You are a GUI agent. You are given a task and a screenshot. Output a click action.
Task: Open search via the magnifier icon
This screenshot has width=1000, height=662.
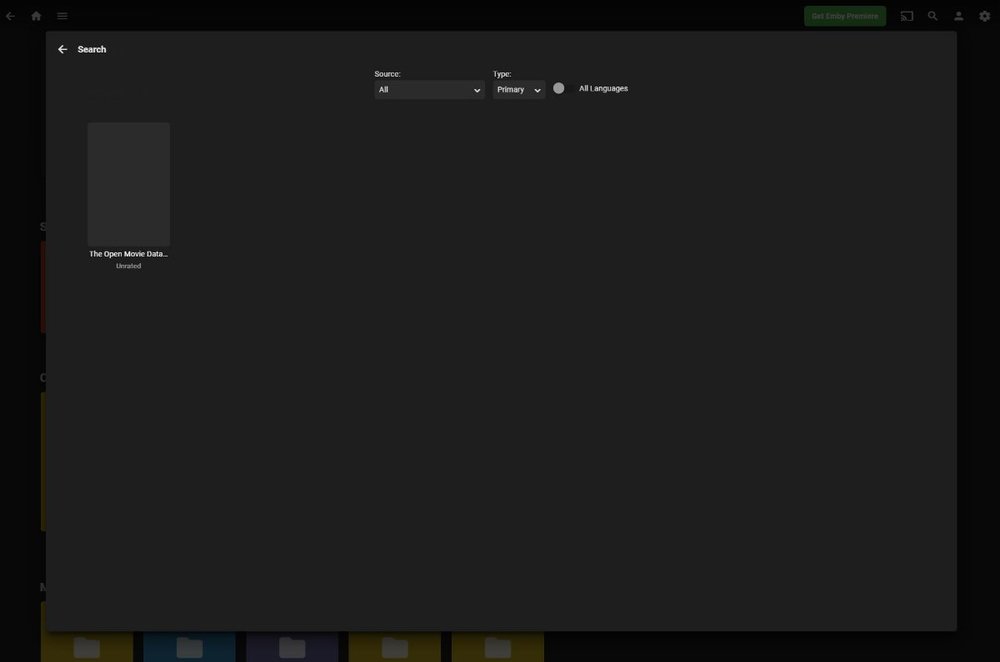(931, 15)
